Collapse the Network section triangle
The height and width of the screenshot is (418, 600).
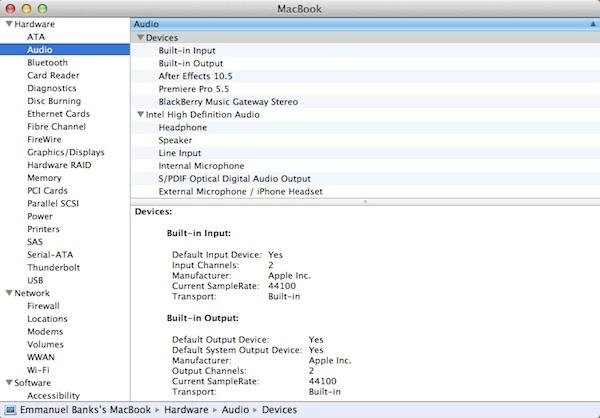9,293
